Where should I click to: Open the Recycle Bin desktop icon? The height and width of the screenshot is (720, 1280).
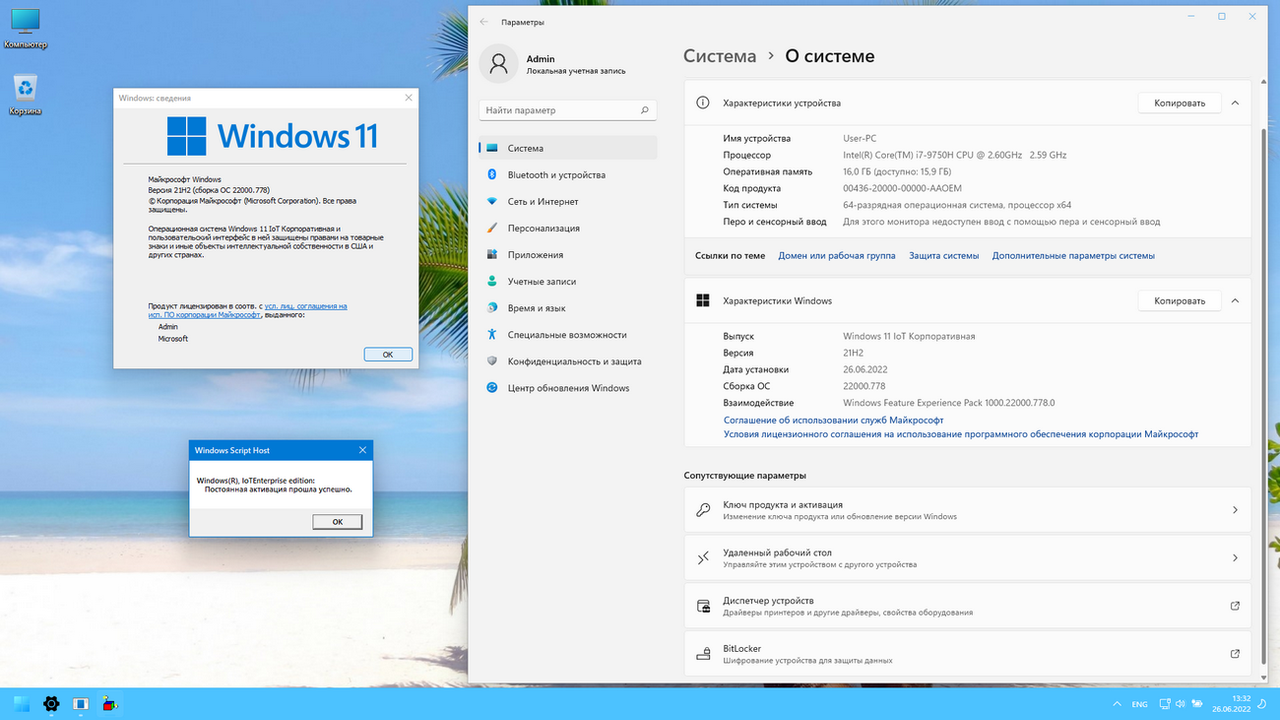click(x=25, y=94)
